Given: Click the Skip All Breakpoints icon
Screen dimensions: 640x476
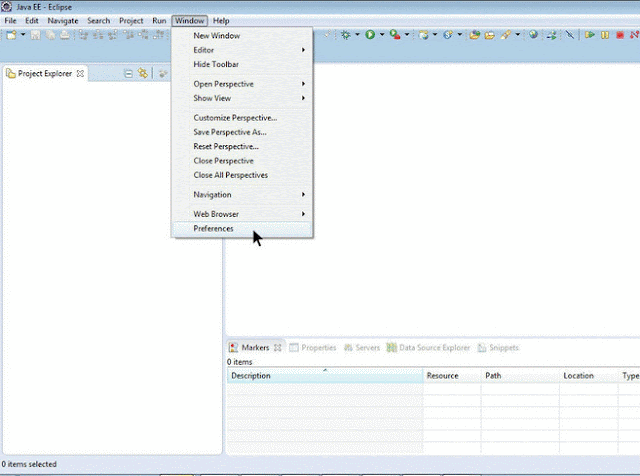Looking at the screenshot, I should click(x=570, y=35).
